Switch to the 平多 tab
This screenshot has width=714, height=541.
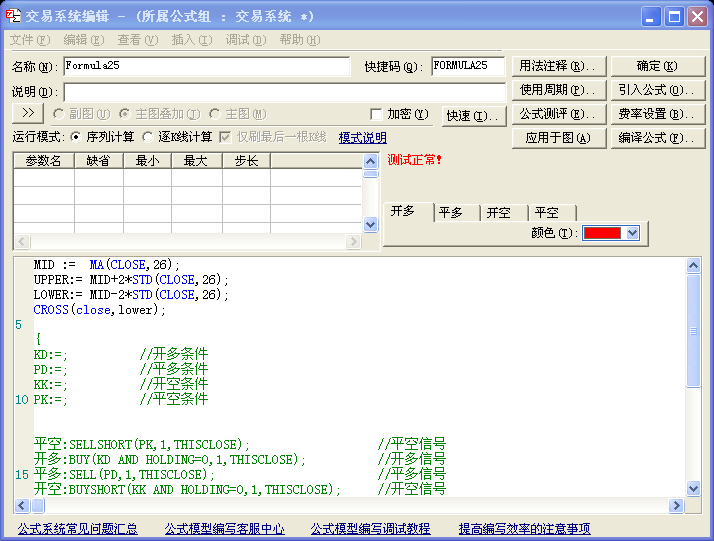pos(456,213)
